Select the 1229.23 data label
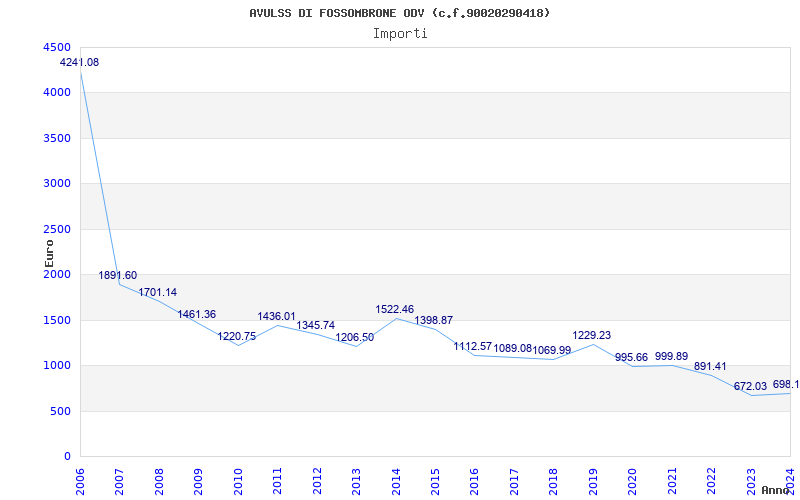The height and width of the screenshot is (500, 800). tap(592, 336)
